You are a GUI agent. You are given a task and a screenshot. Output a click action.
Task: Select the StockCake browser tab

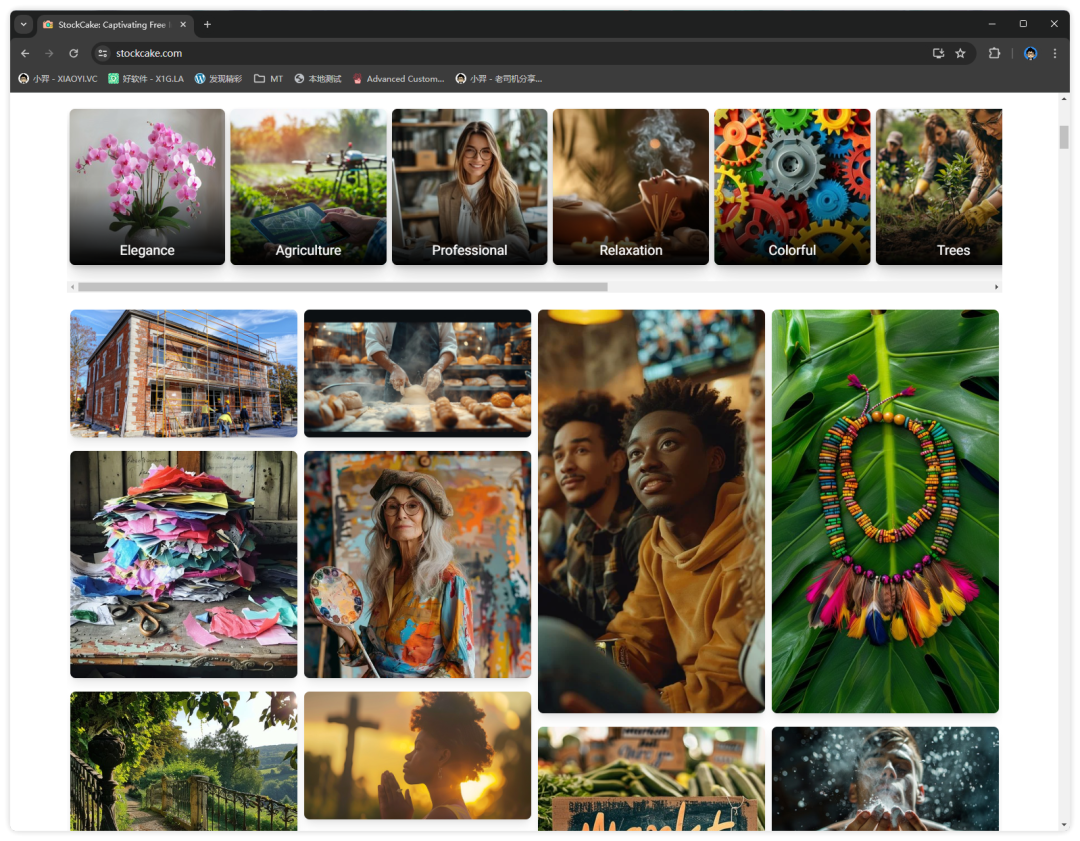coord(110,24)
